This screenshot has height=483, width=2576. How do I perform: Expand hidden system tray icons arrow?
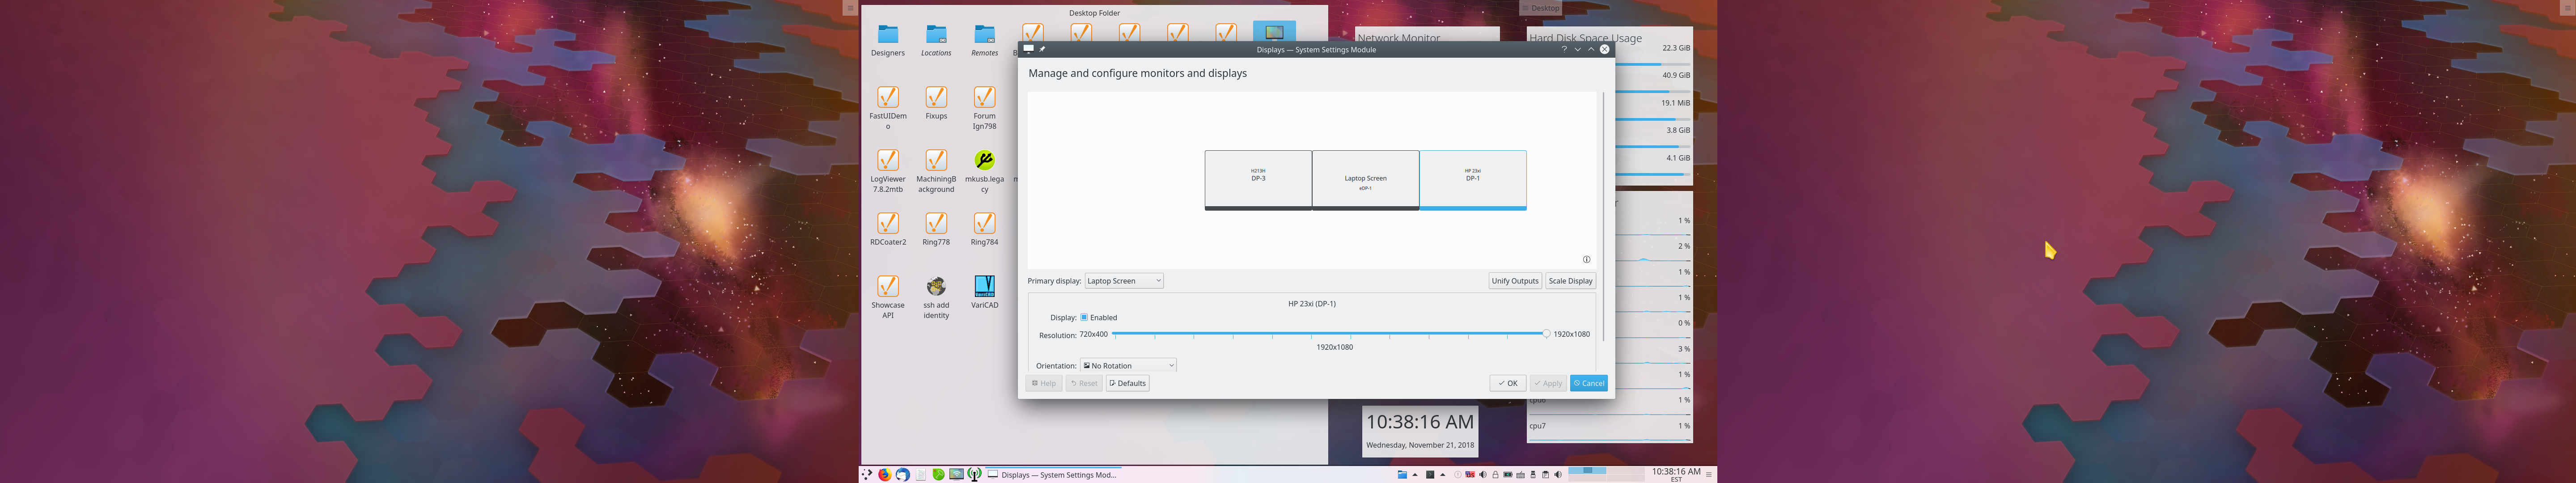tap(1443, 475)
